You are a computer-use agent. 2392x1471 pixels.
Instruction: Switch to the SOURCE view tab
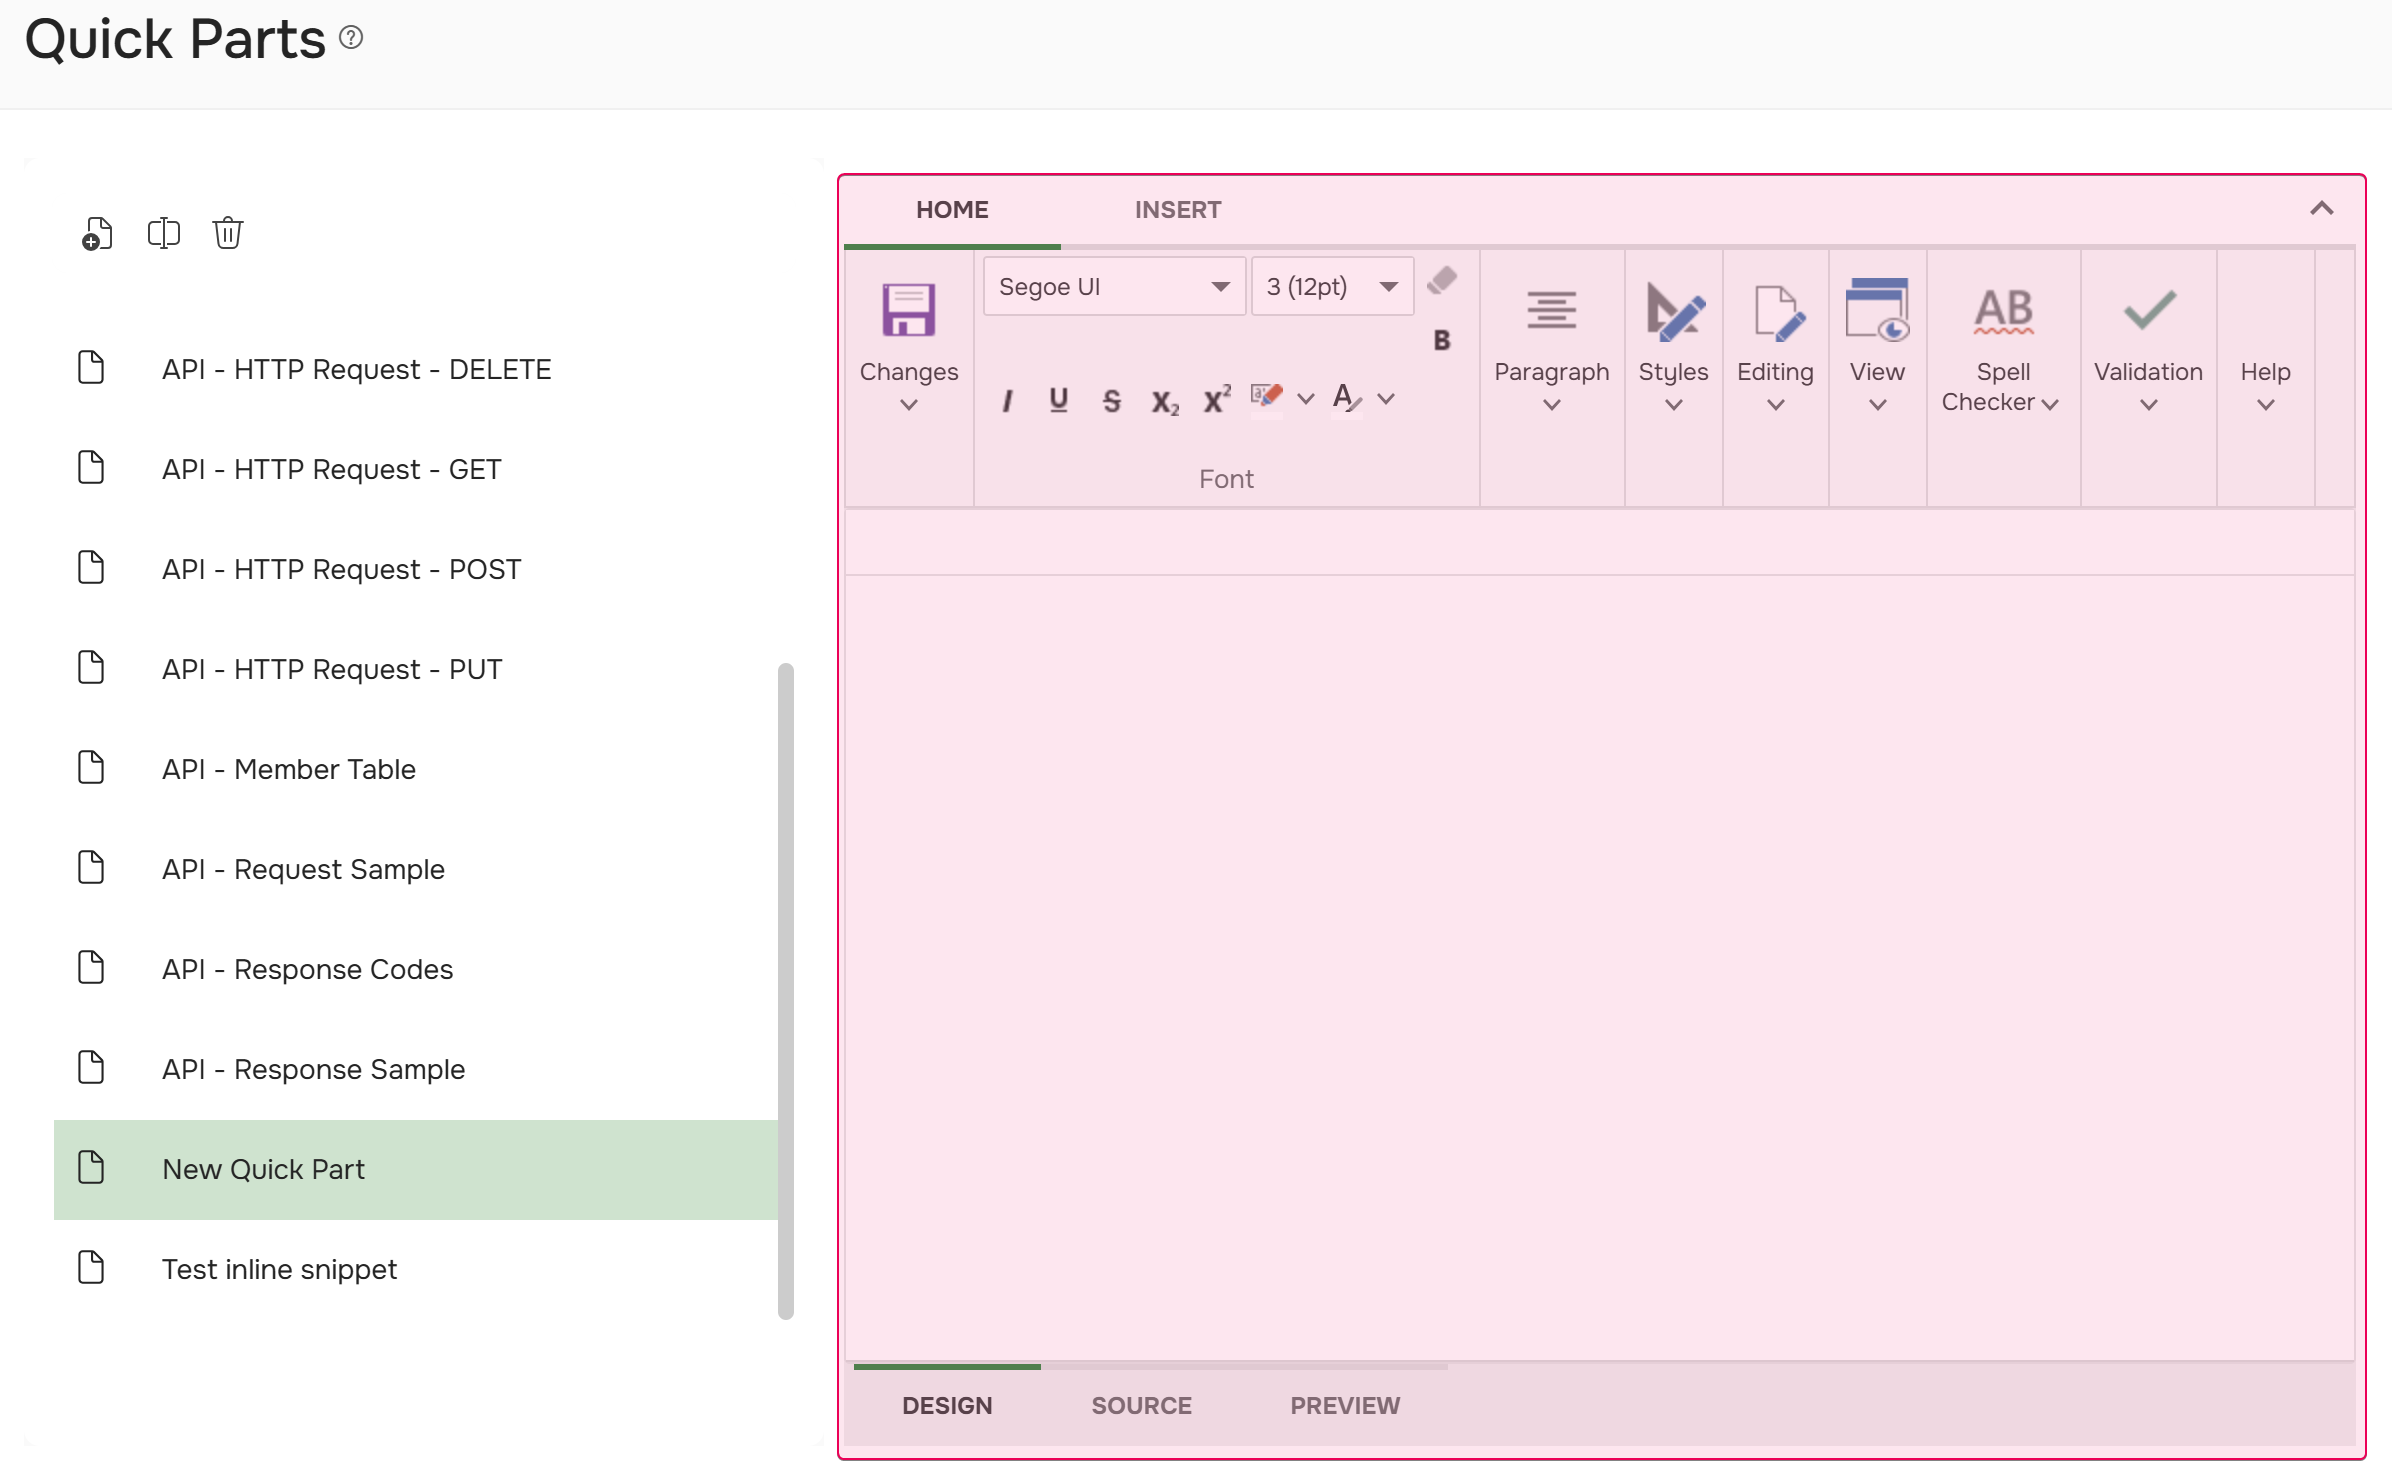point(1141,1405)
